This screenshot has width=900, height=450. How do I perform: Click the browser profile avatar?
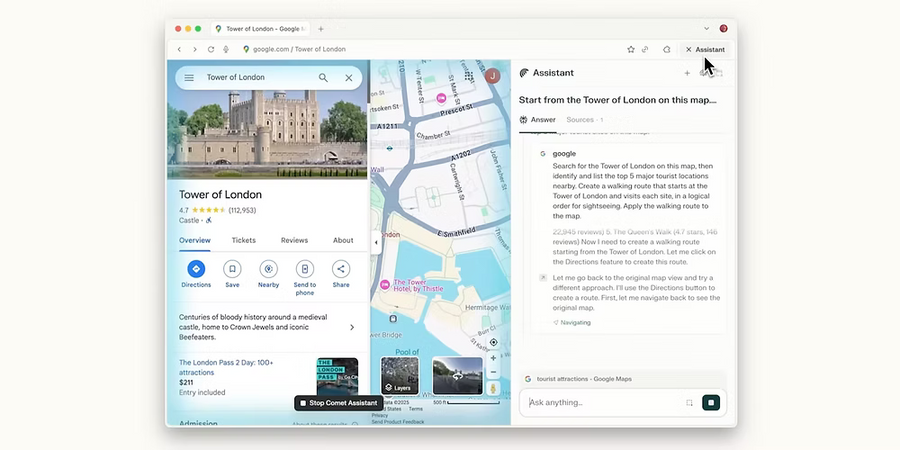pyautogui.click(x=724, y=28)
